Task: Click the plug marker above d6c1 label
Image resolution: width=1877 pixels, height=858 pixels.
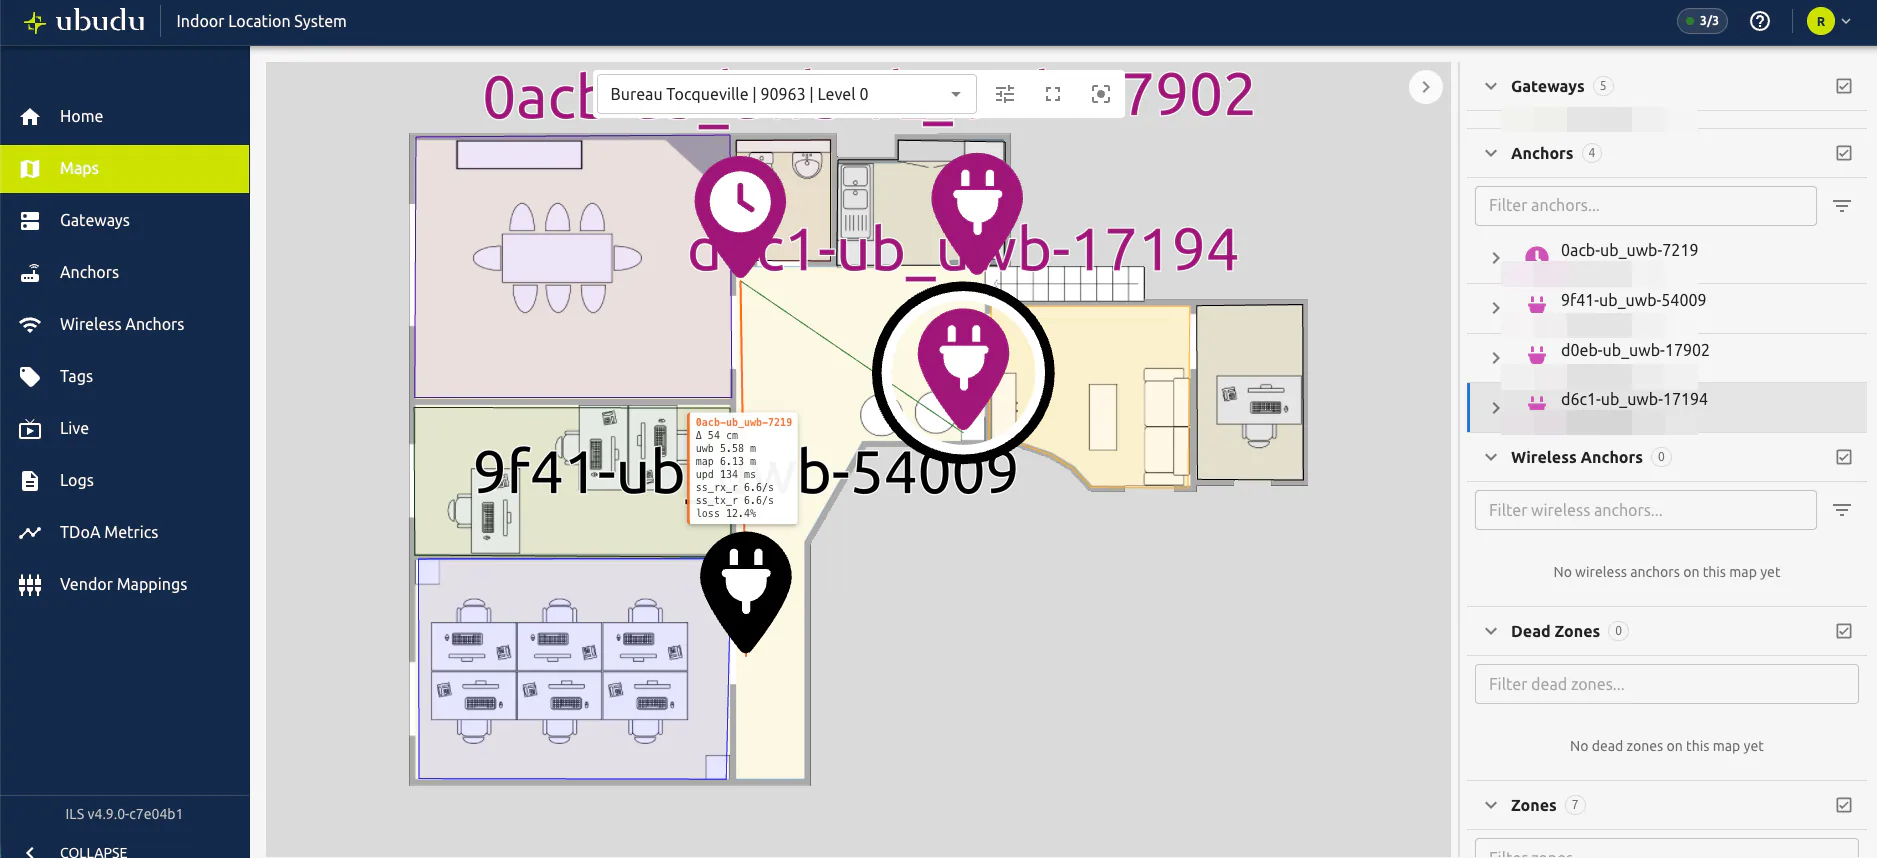Action: 977,212
